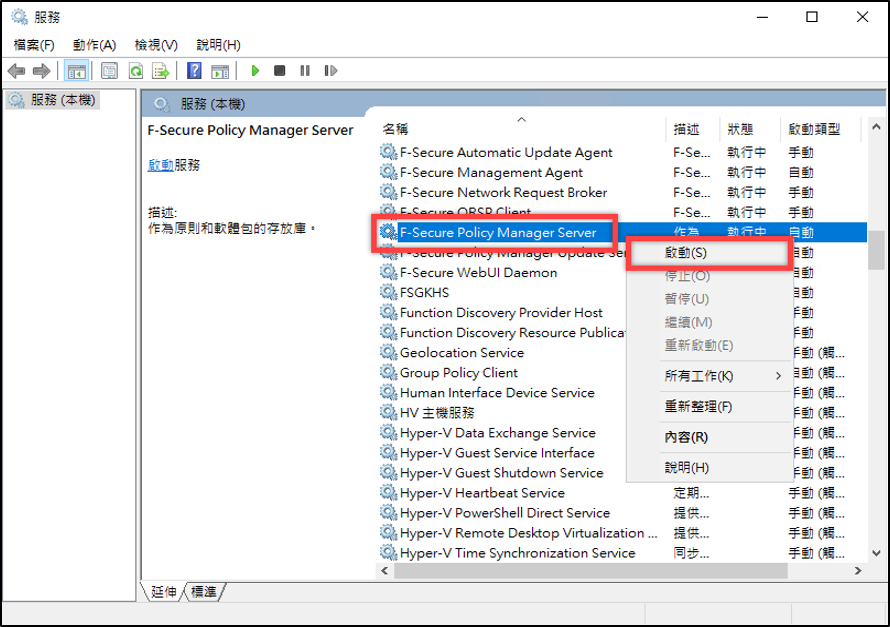Image resolution: width=890 pixels, height=627 pixels.
Task: Click gear icon of F-Secure Management Agent
Action: coord(388,172)
